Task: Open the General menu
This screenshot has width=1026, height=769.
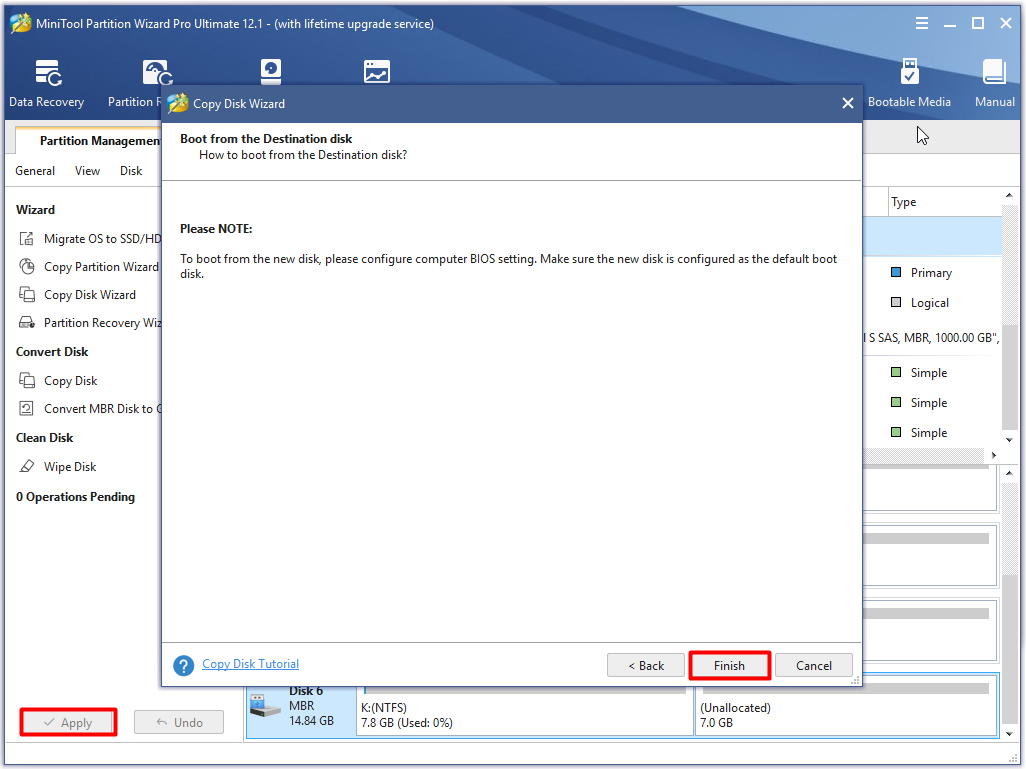Action: click(35, 171)
